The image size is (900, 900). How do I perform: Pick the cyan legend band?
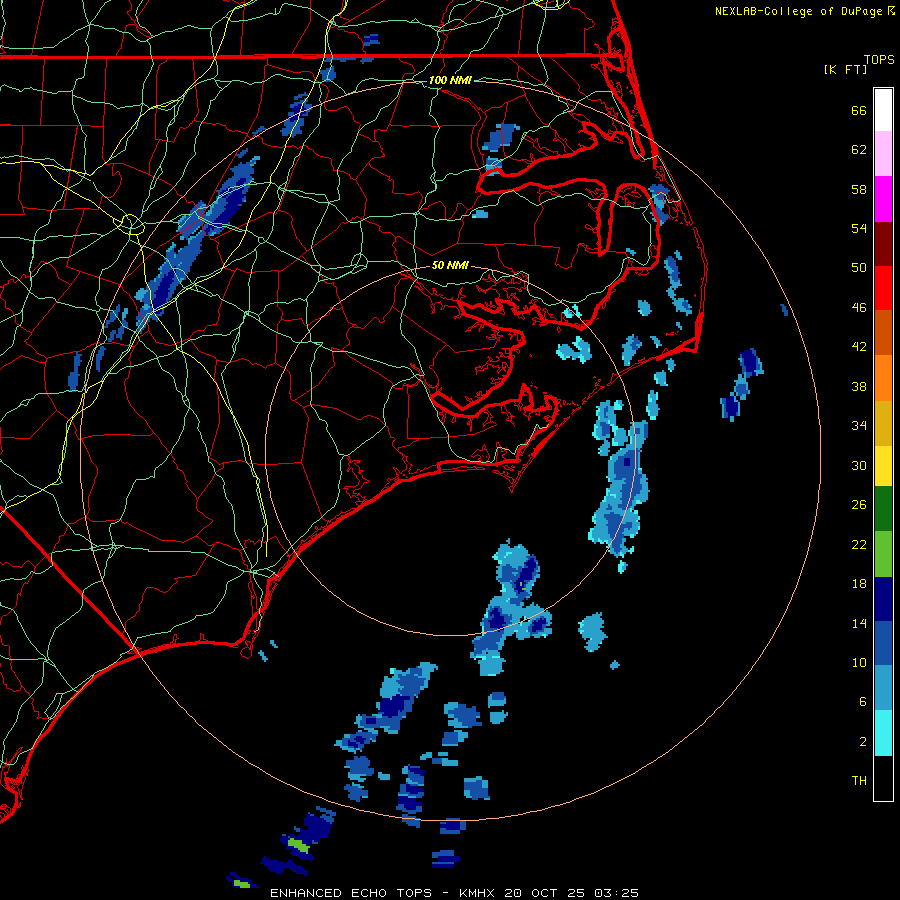tap(883, 733)
